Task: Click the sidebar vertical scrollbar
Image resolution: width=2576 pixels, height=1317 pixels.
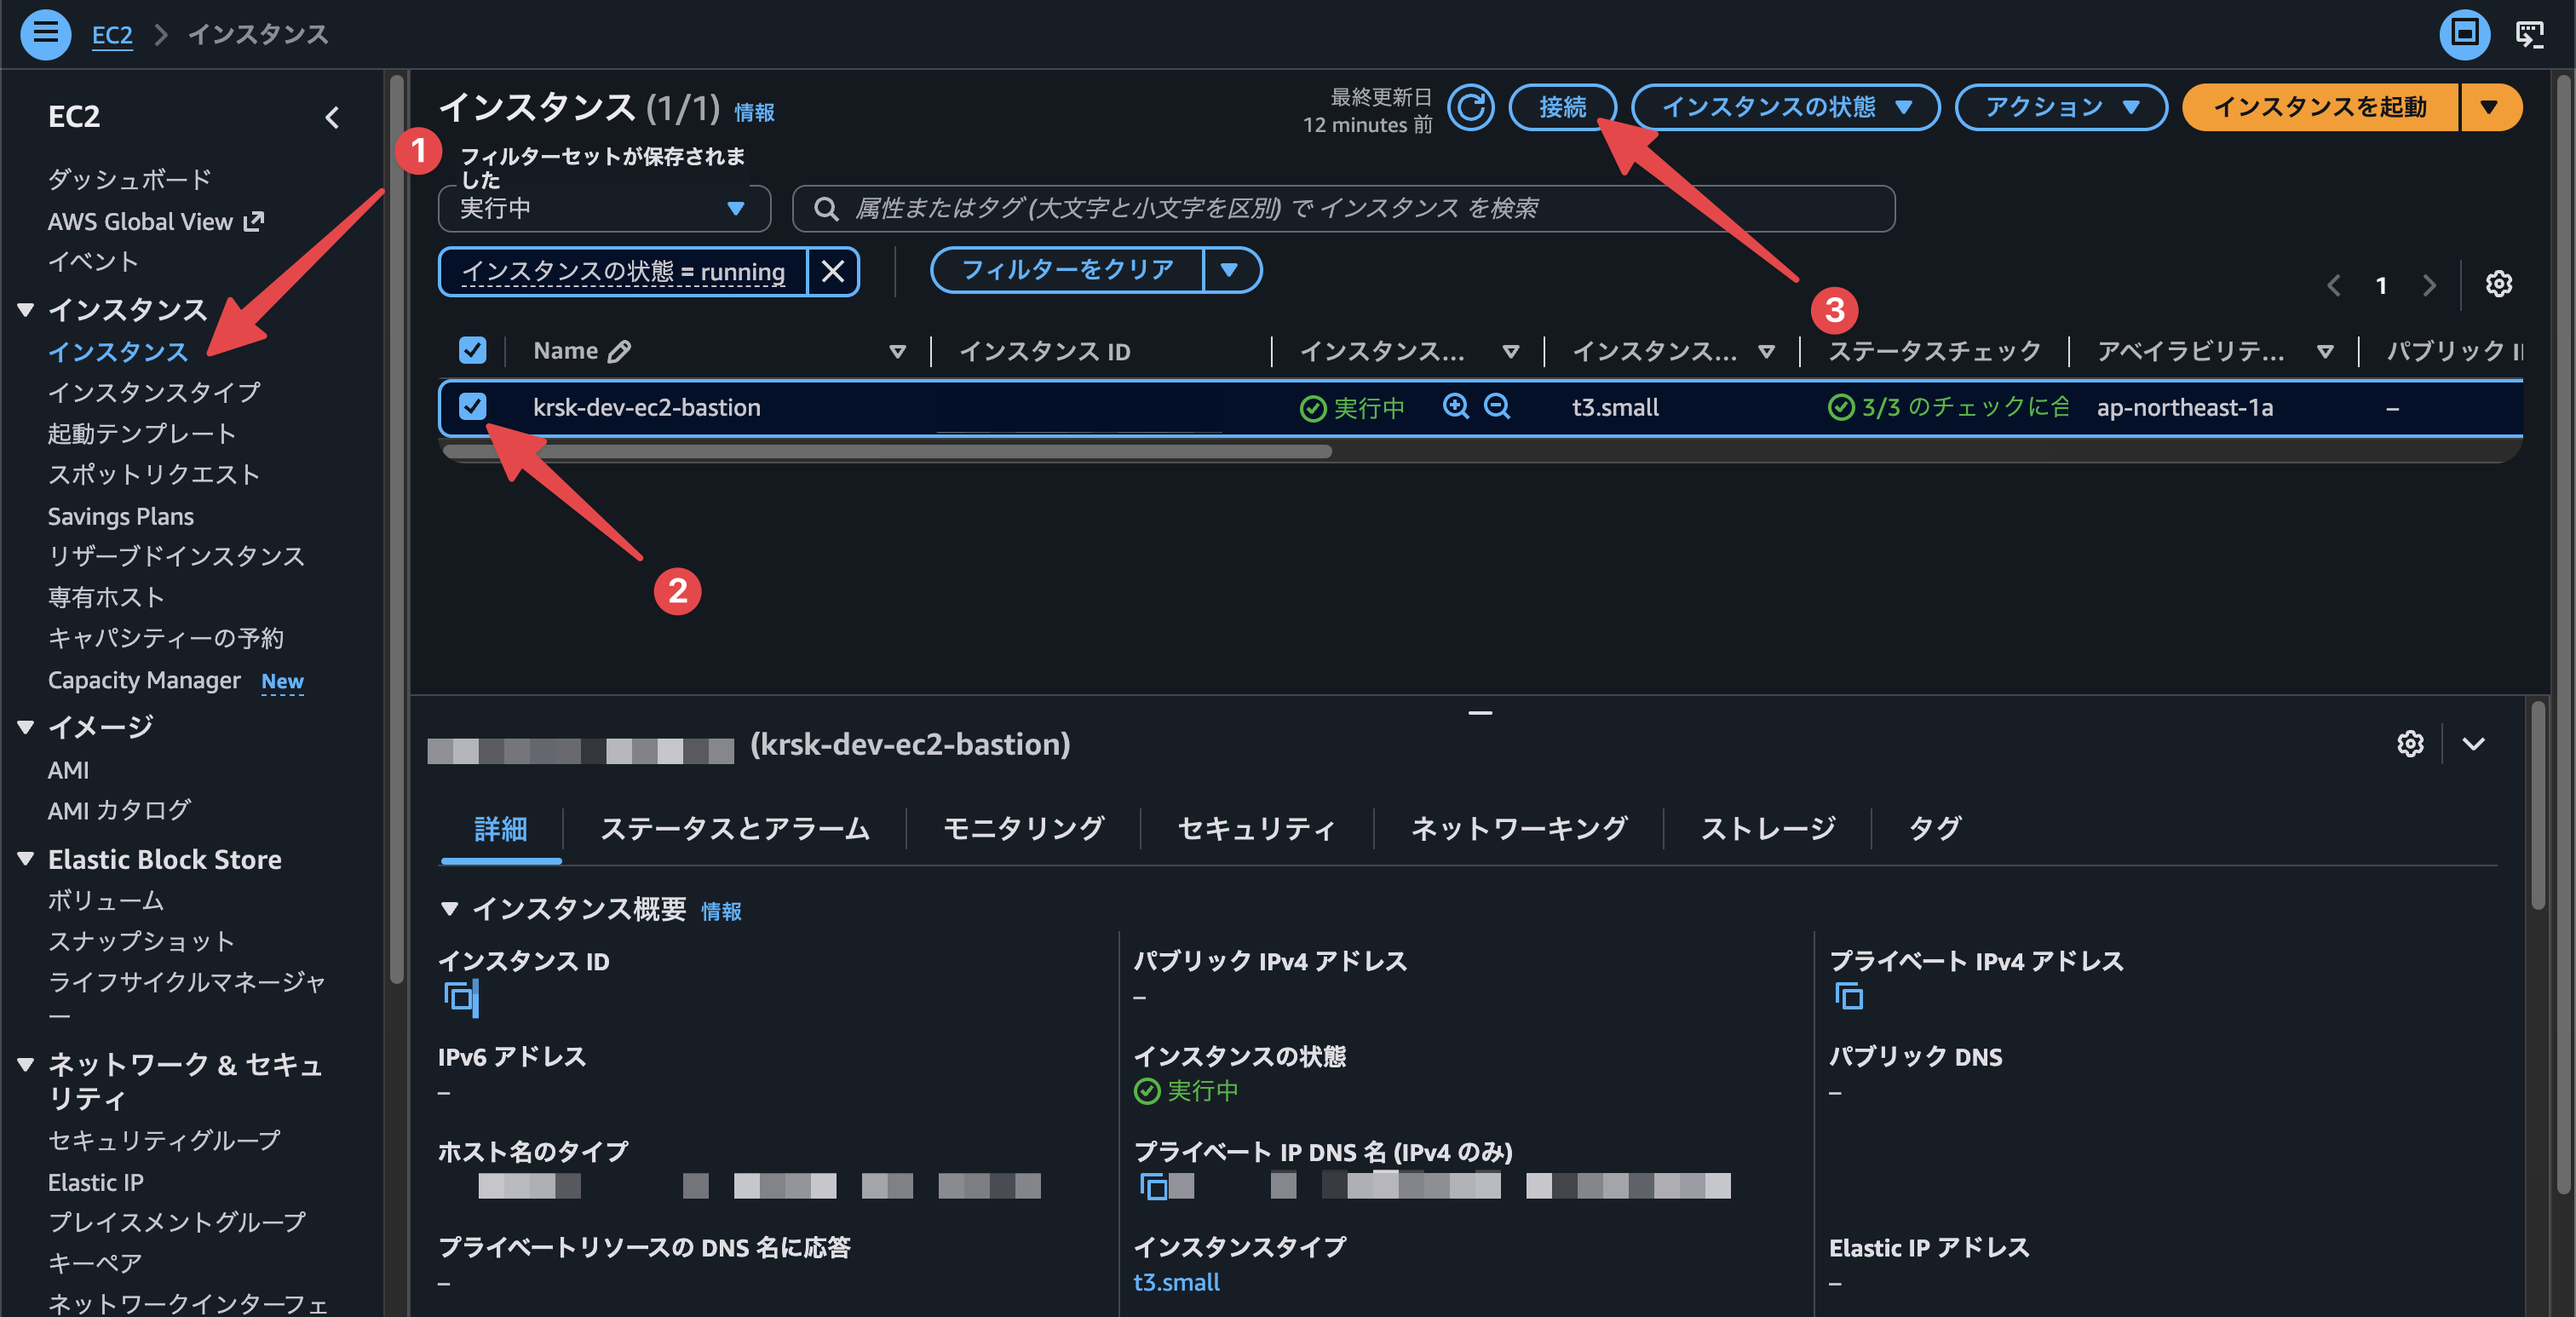Action: point(396,530)
